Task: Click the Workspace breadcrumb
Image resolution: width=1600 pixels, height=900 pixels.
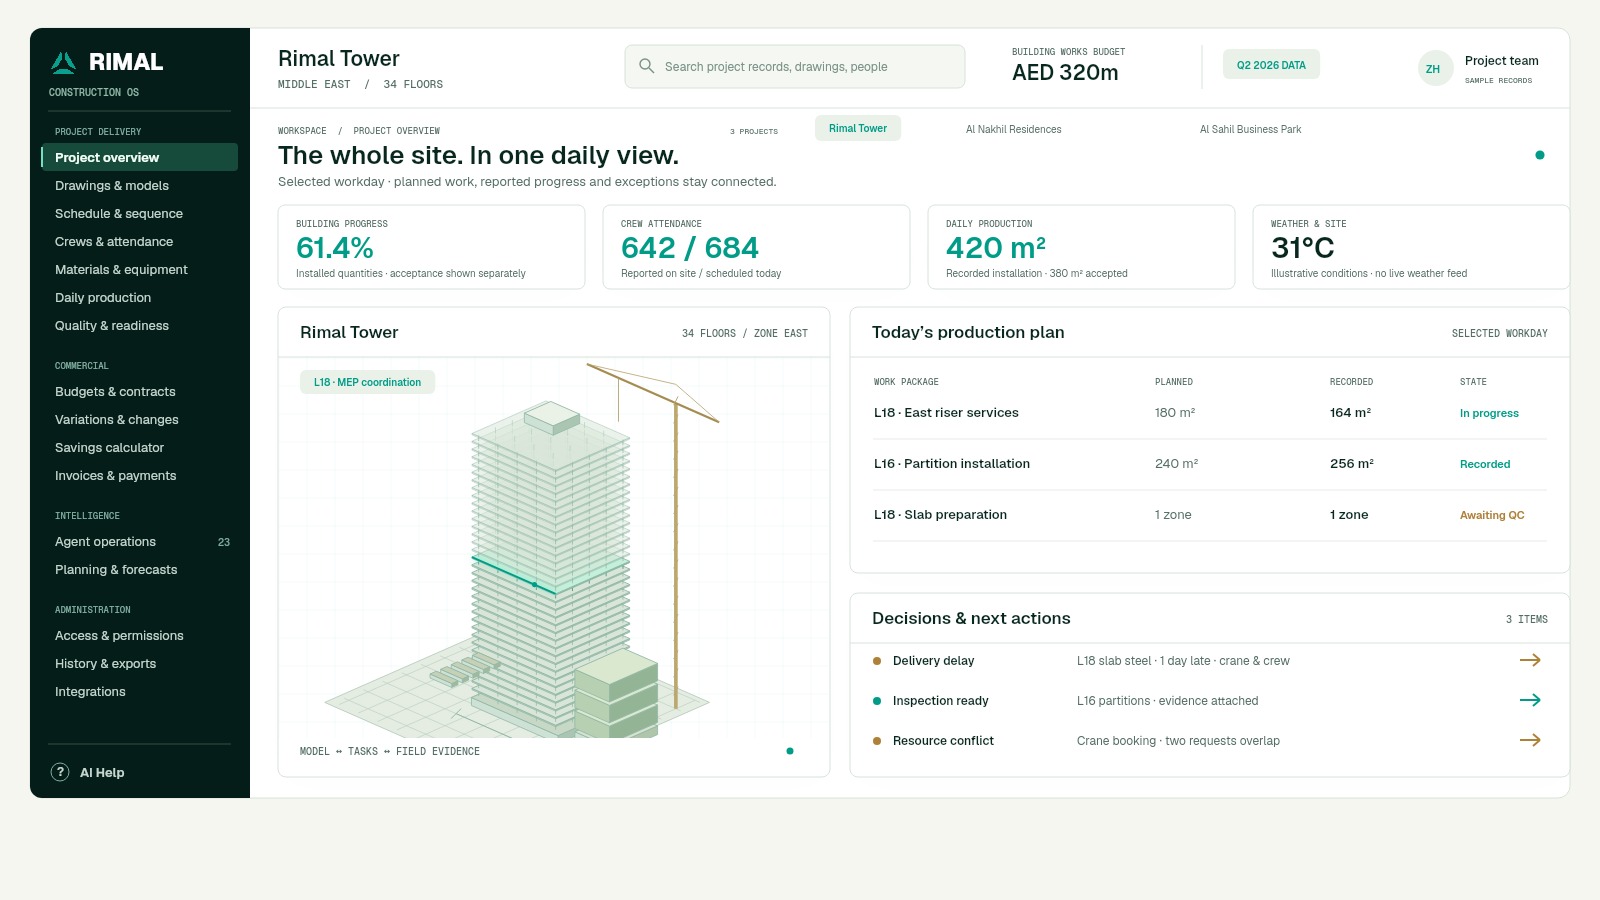Action: (302, 131)
